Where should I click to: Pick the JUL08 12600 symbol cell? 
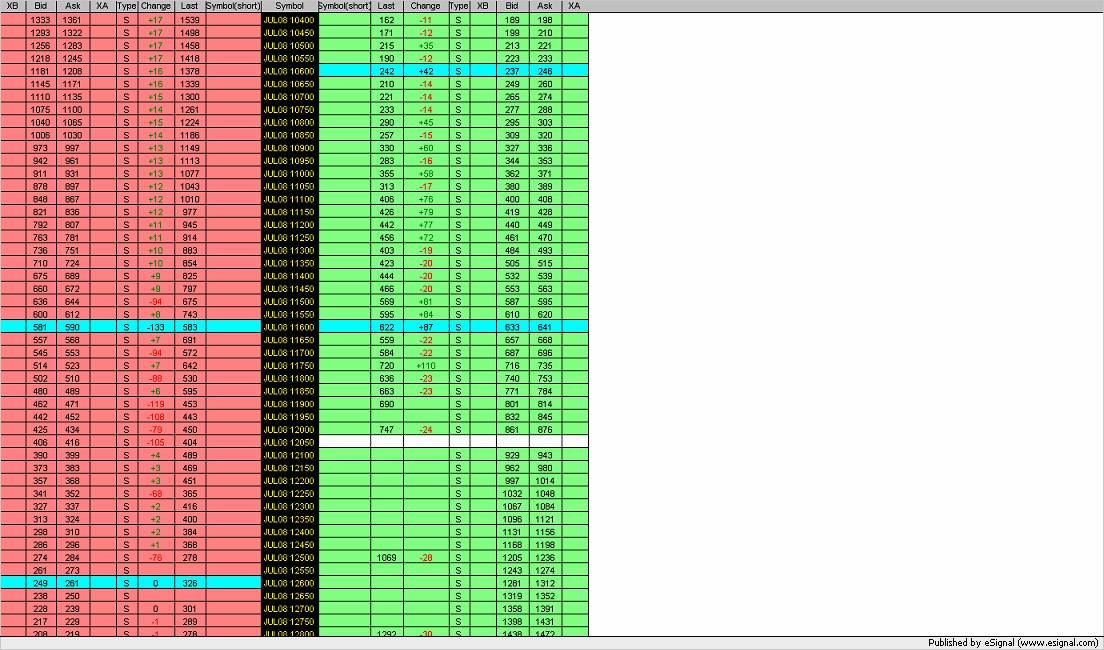pyautogui.click(x=289, y=583)
